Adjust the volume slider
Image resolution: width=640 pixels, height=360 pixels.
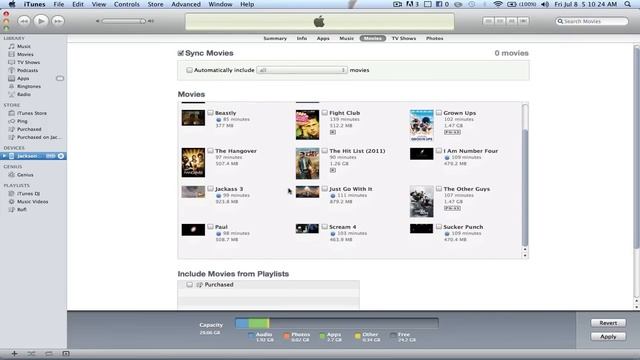(124, 21)
